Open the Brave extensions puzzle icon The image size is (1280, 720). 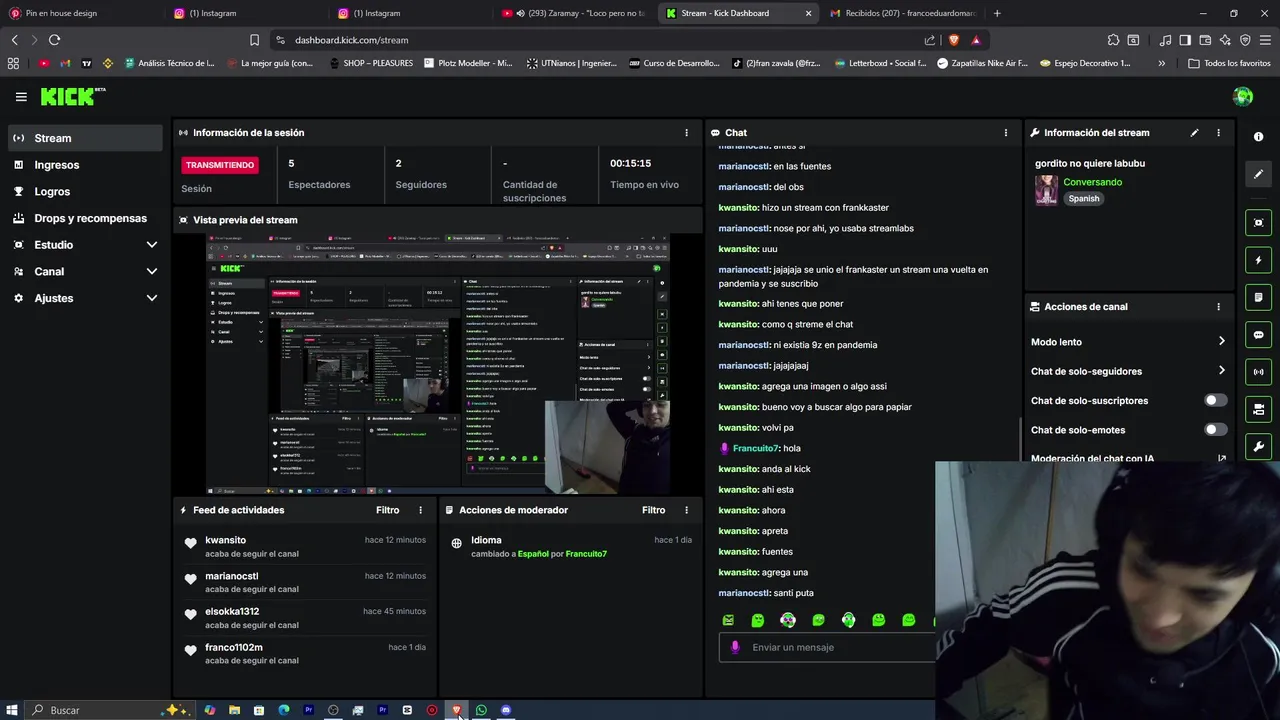tap(1113, 40)
